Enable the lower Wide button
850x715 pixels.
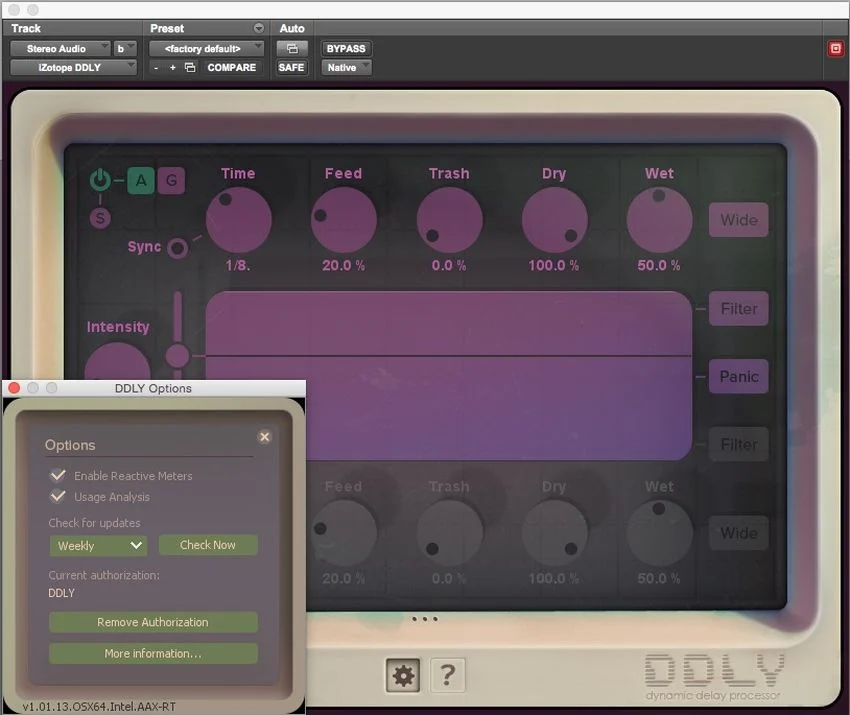pyautogui.click(x=739, y=533)
